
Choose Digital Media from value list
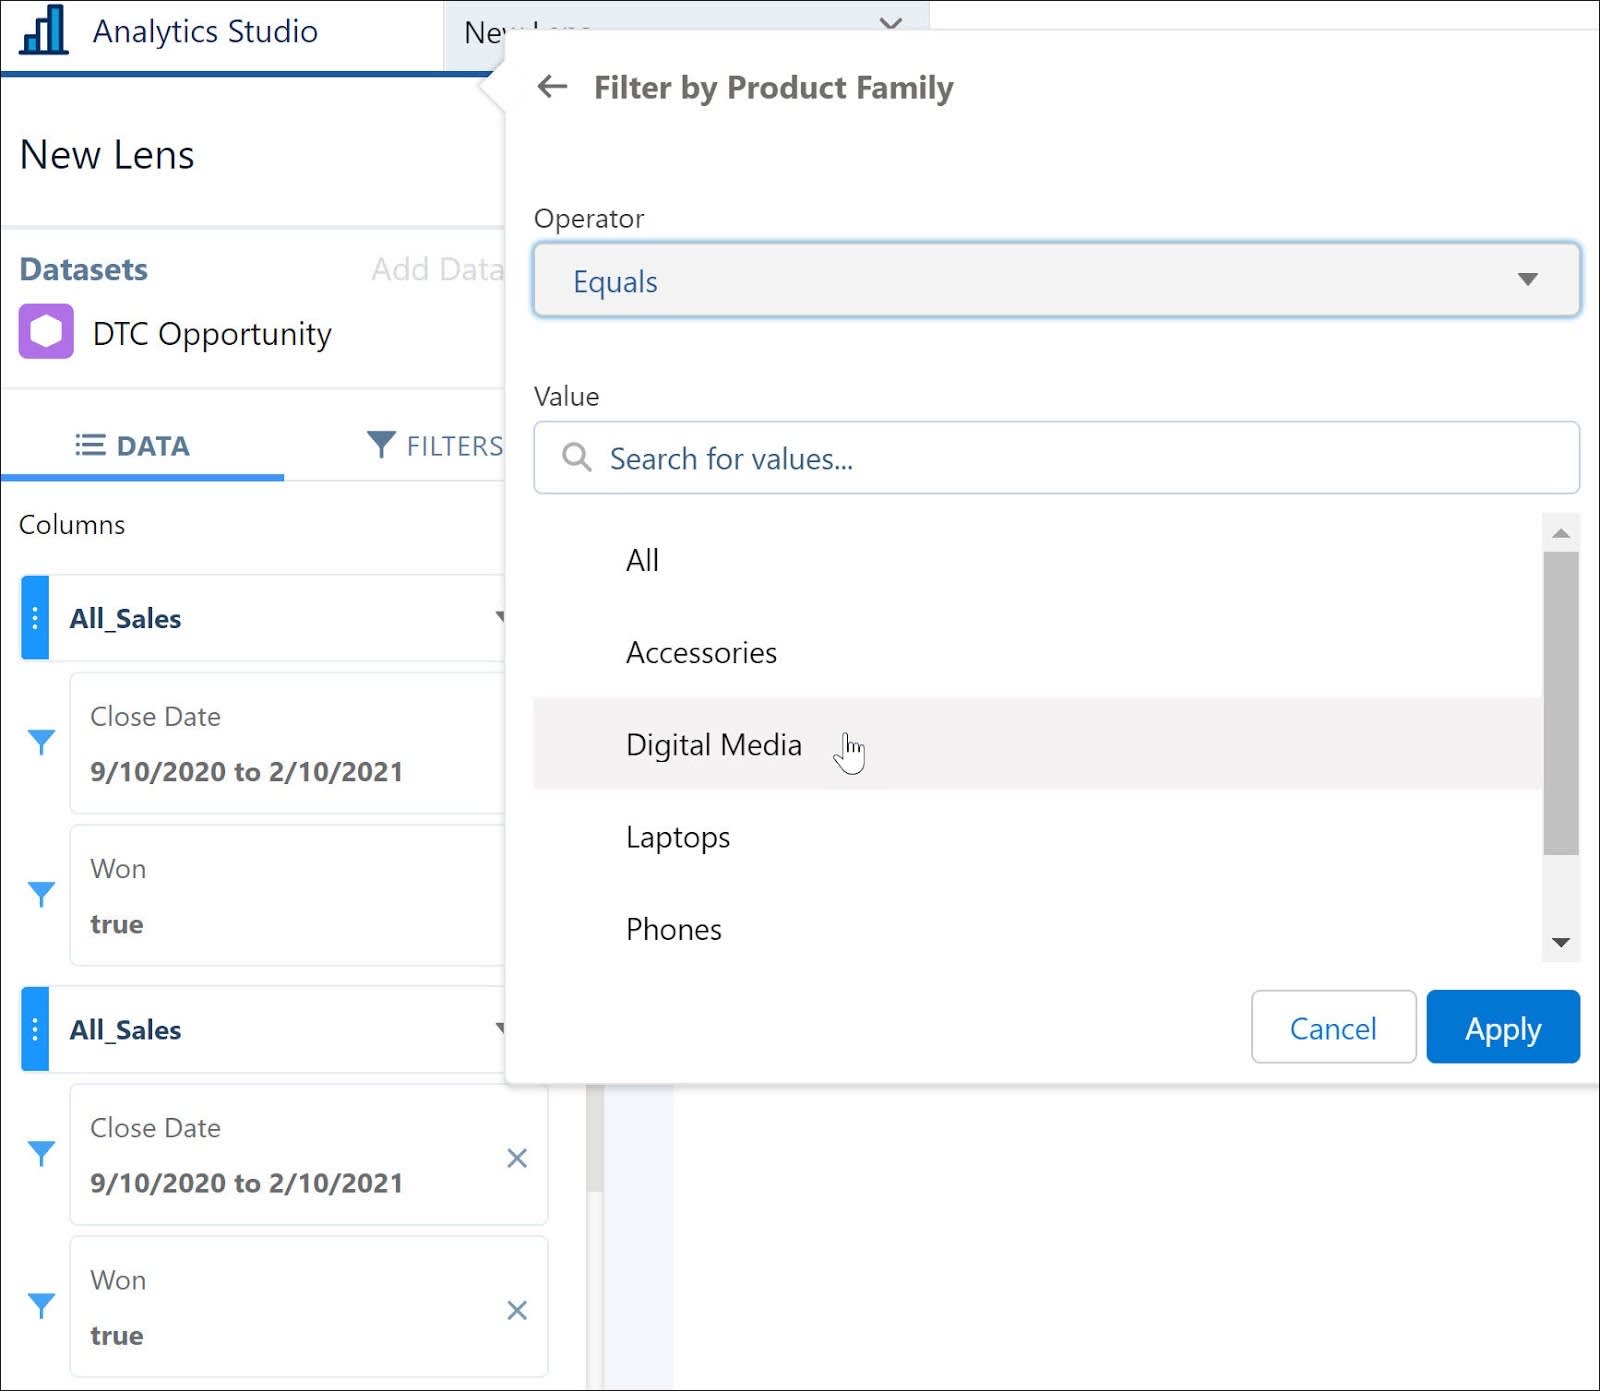(x=1037, y=744)
